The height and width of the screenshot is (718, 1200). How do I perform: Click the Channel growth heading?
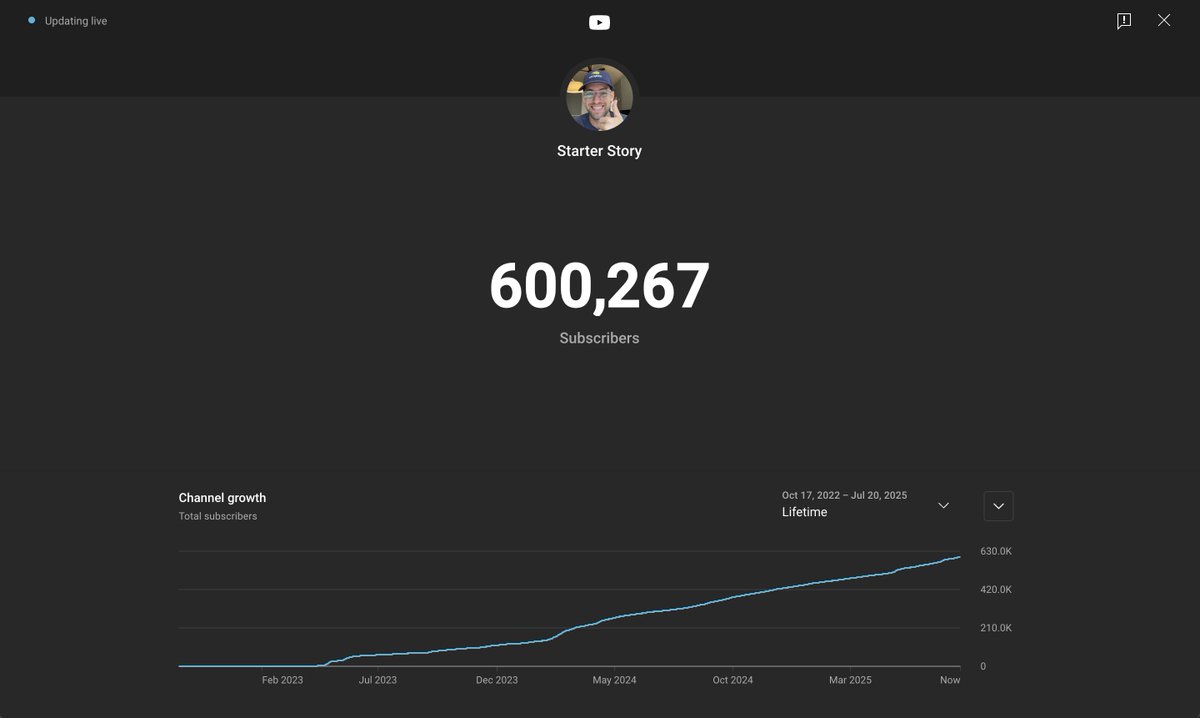coord(222,498)
